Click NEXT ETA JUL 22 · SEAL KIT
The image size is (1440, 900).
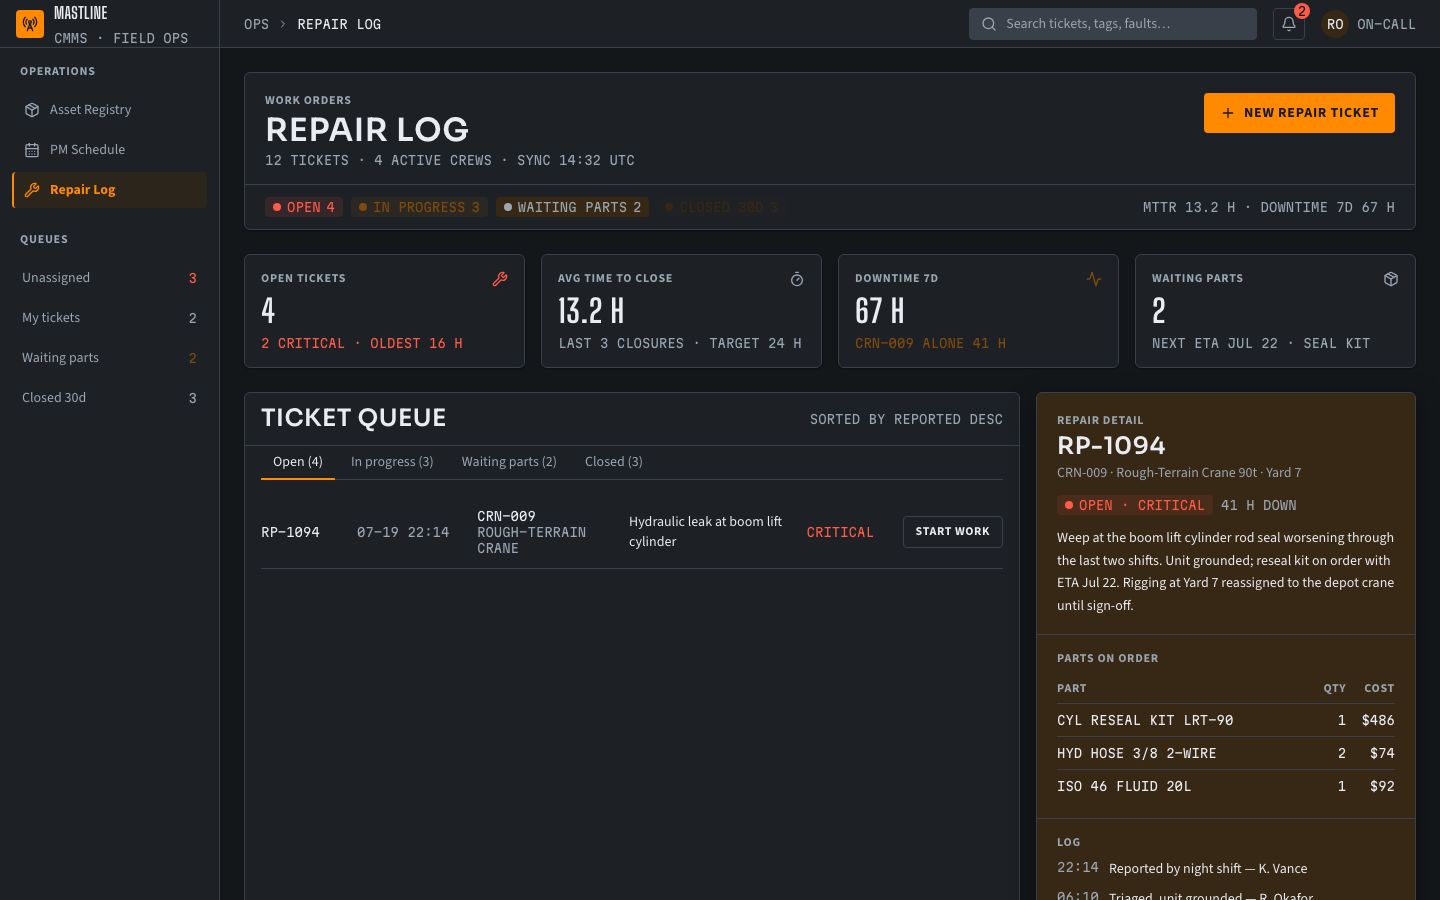point(1261,343)
